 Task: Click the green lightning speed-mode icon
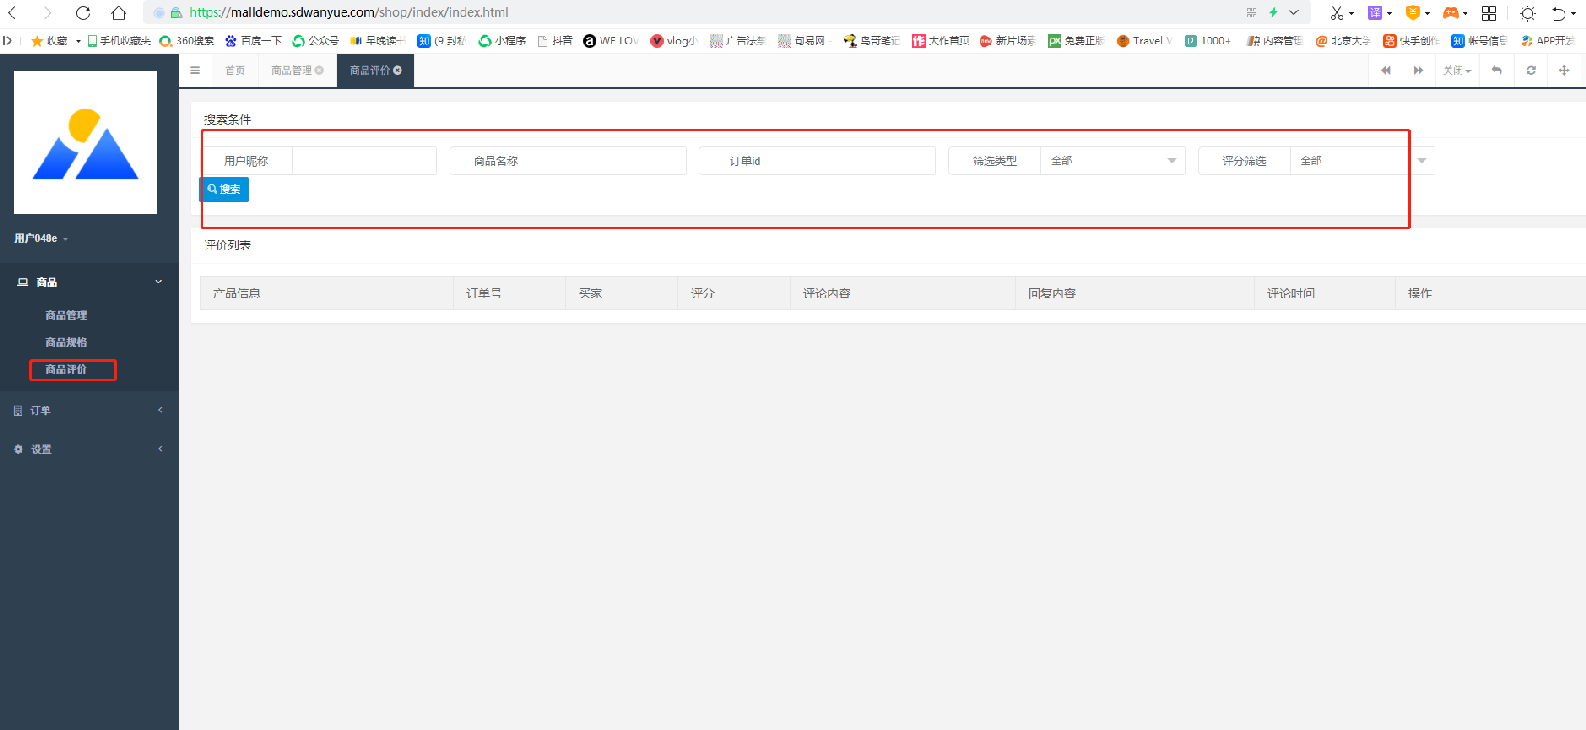click(1273, 13)
